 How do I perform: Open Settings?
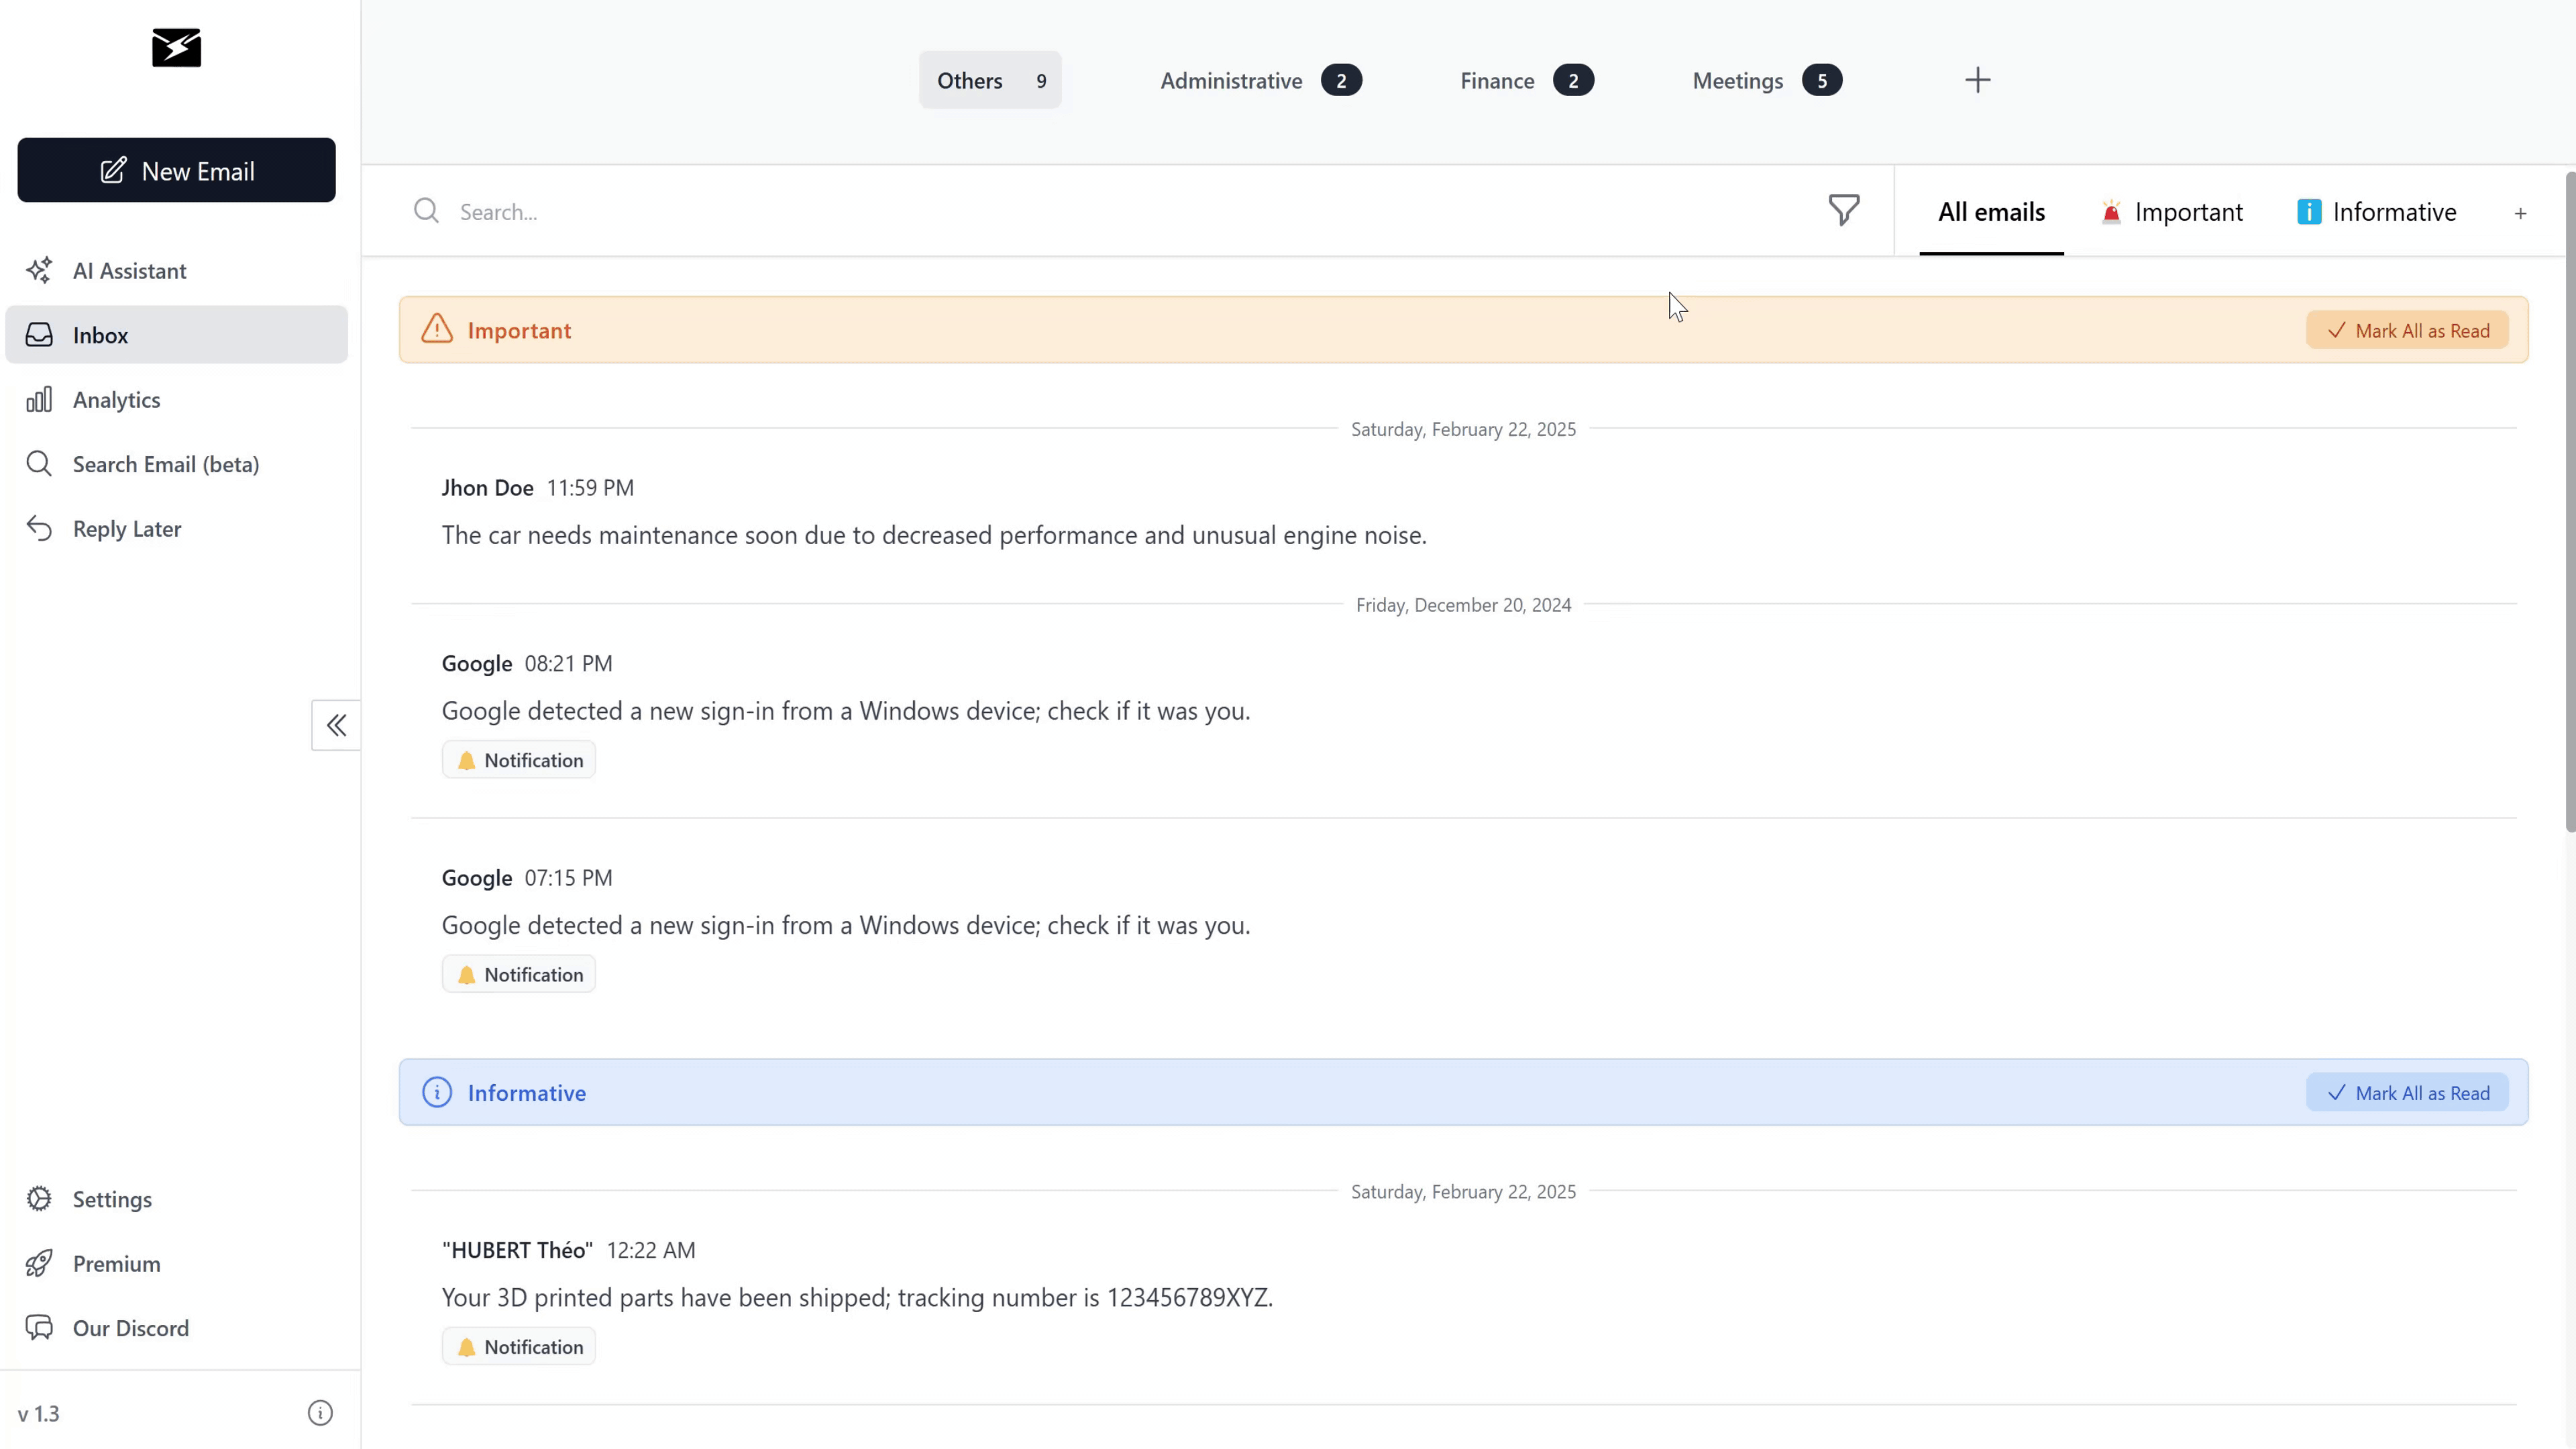pos(111,1199)
